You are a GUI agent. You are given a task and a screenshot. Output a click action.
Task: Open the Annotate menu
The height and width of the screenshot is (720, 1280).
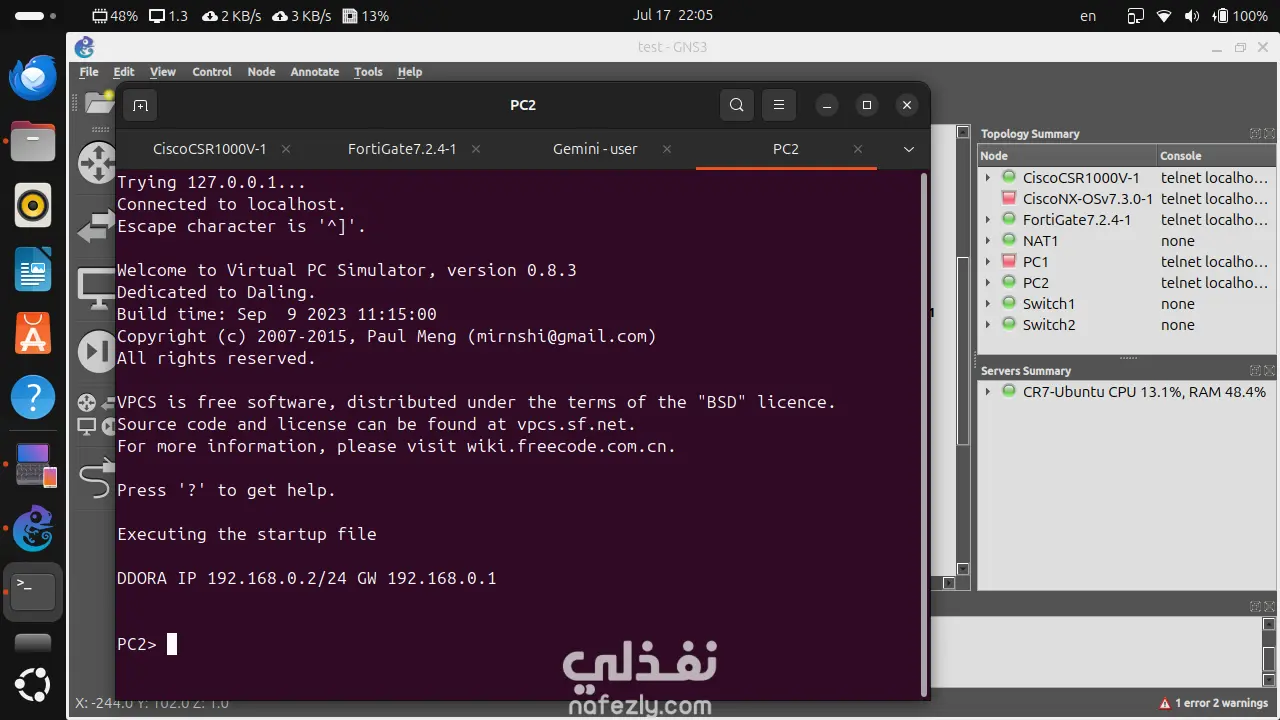[314, 71]
